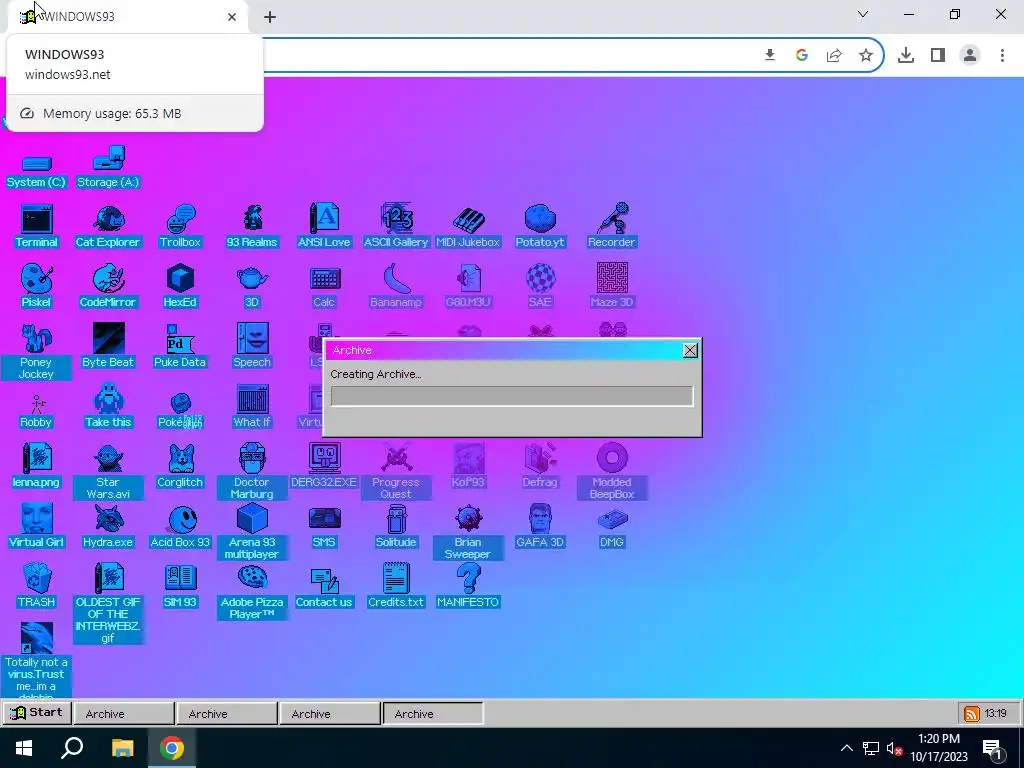Toggle Chrome side panel

coord(938,55)
